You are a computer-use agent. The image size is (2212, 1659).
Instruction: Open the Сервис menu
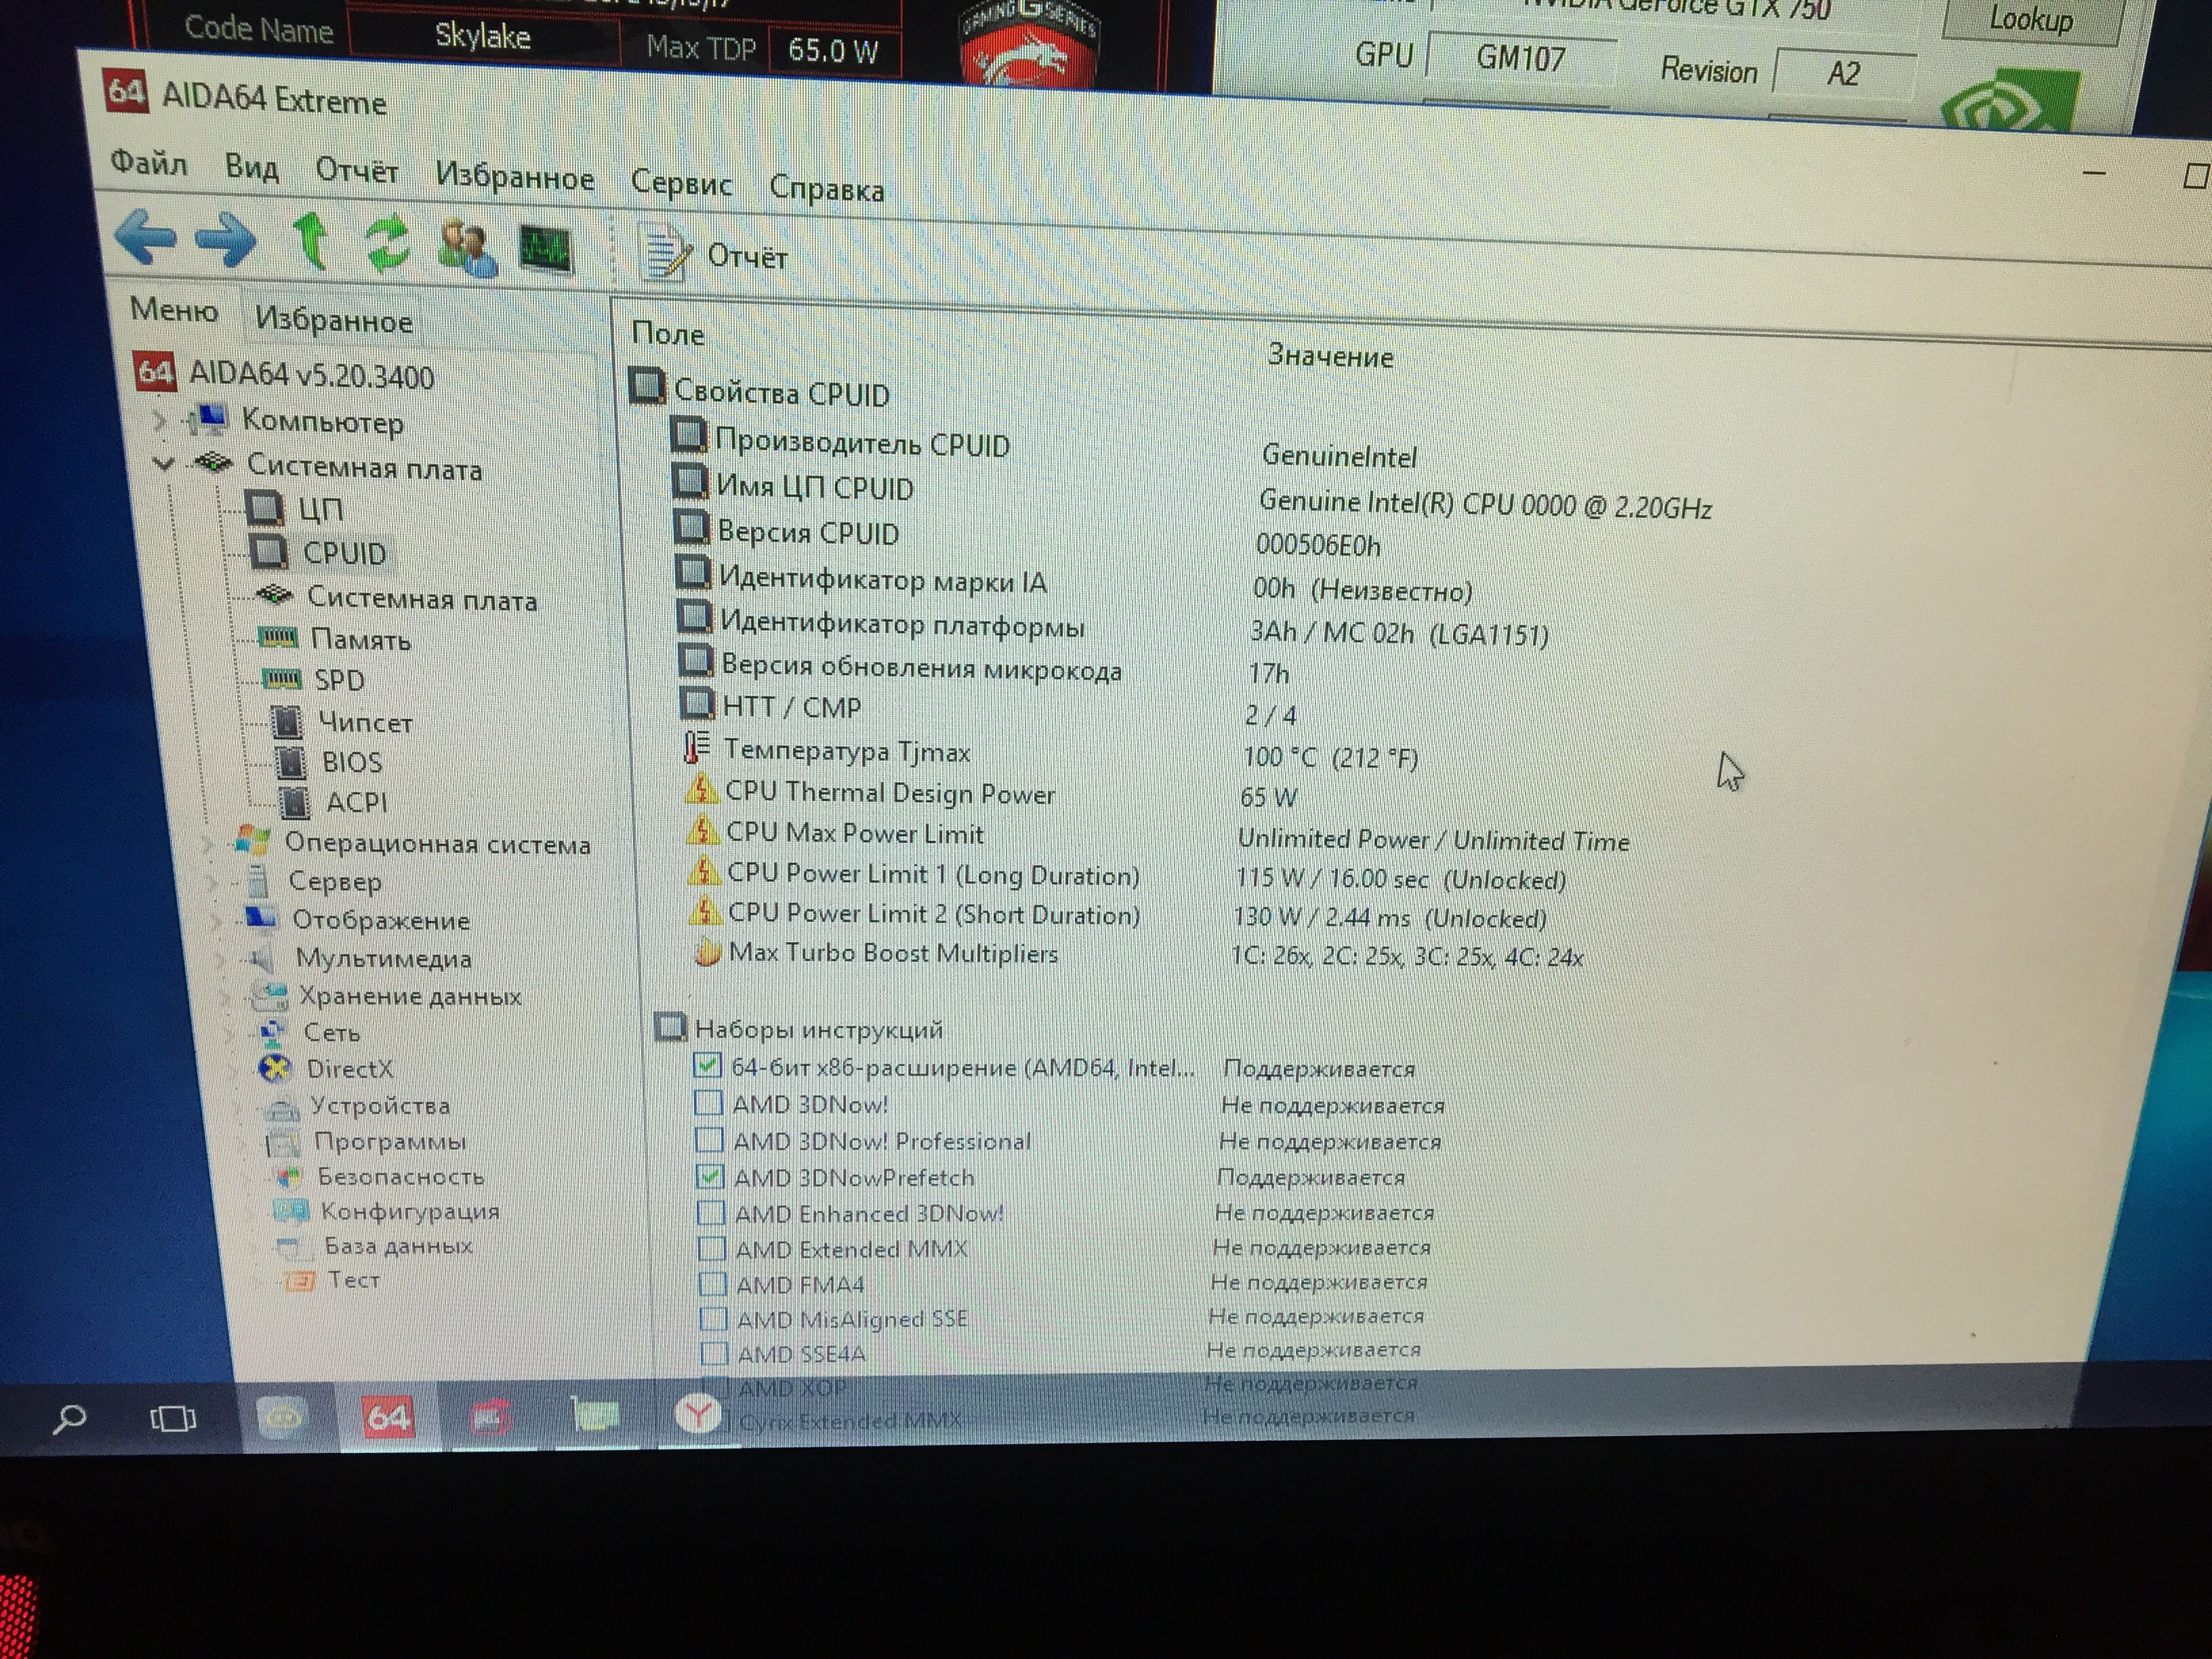681,184
